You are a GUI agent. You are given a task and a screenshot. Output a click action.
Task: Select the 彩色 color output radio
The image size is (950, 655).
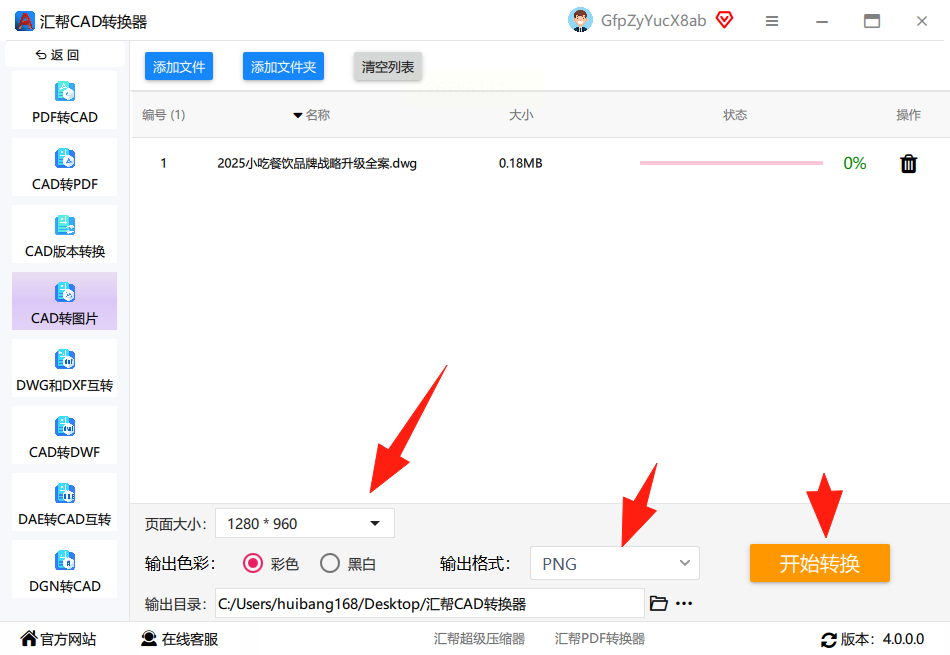(253, 564)
